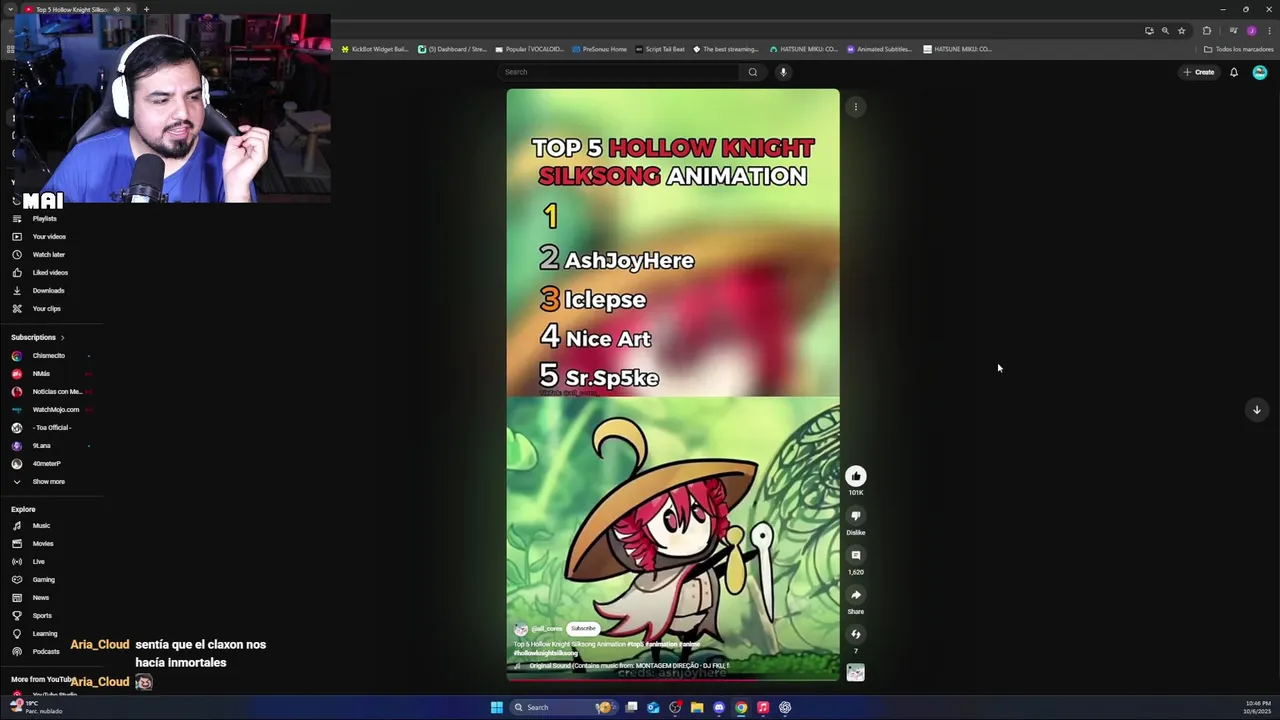Seek using the Short's red progress bar

click(673, 680)
